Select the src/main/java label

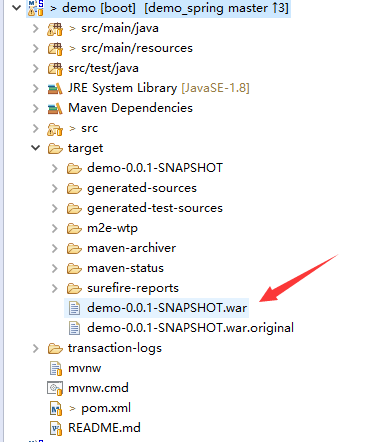click(120, 28)
